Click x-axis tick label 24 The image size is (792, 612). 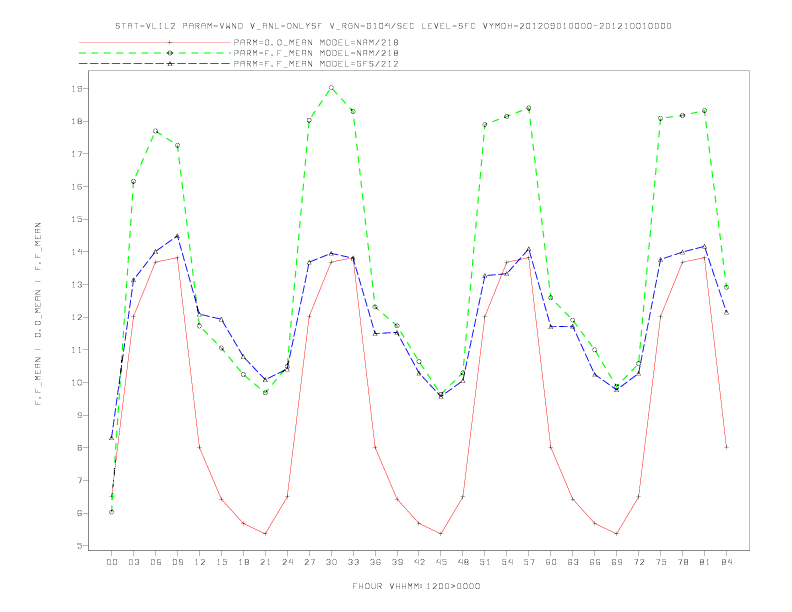(x=287, y=562)
